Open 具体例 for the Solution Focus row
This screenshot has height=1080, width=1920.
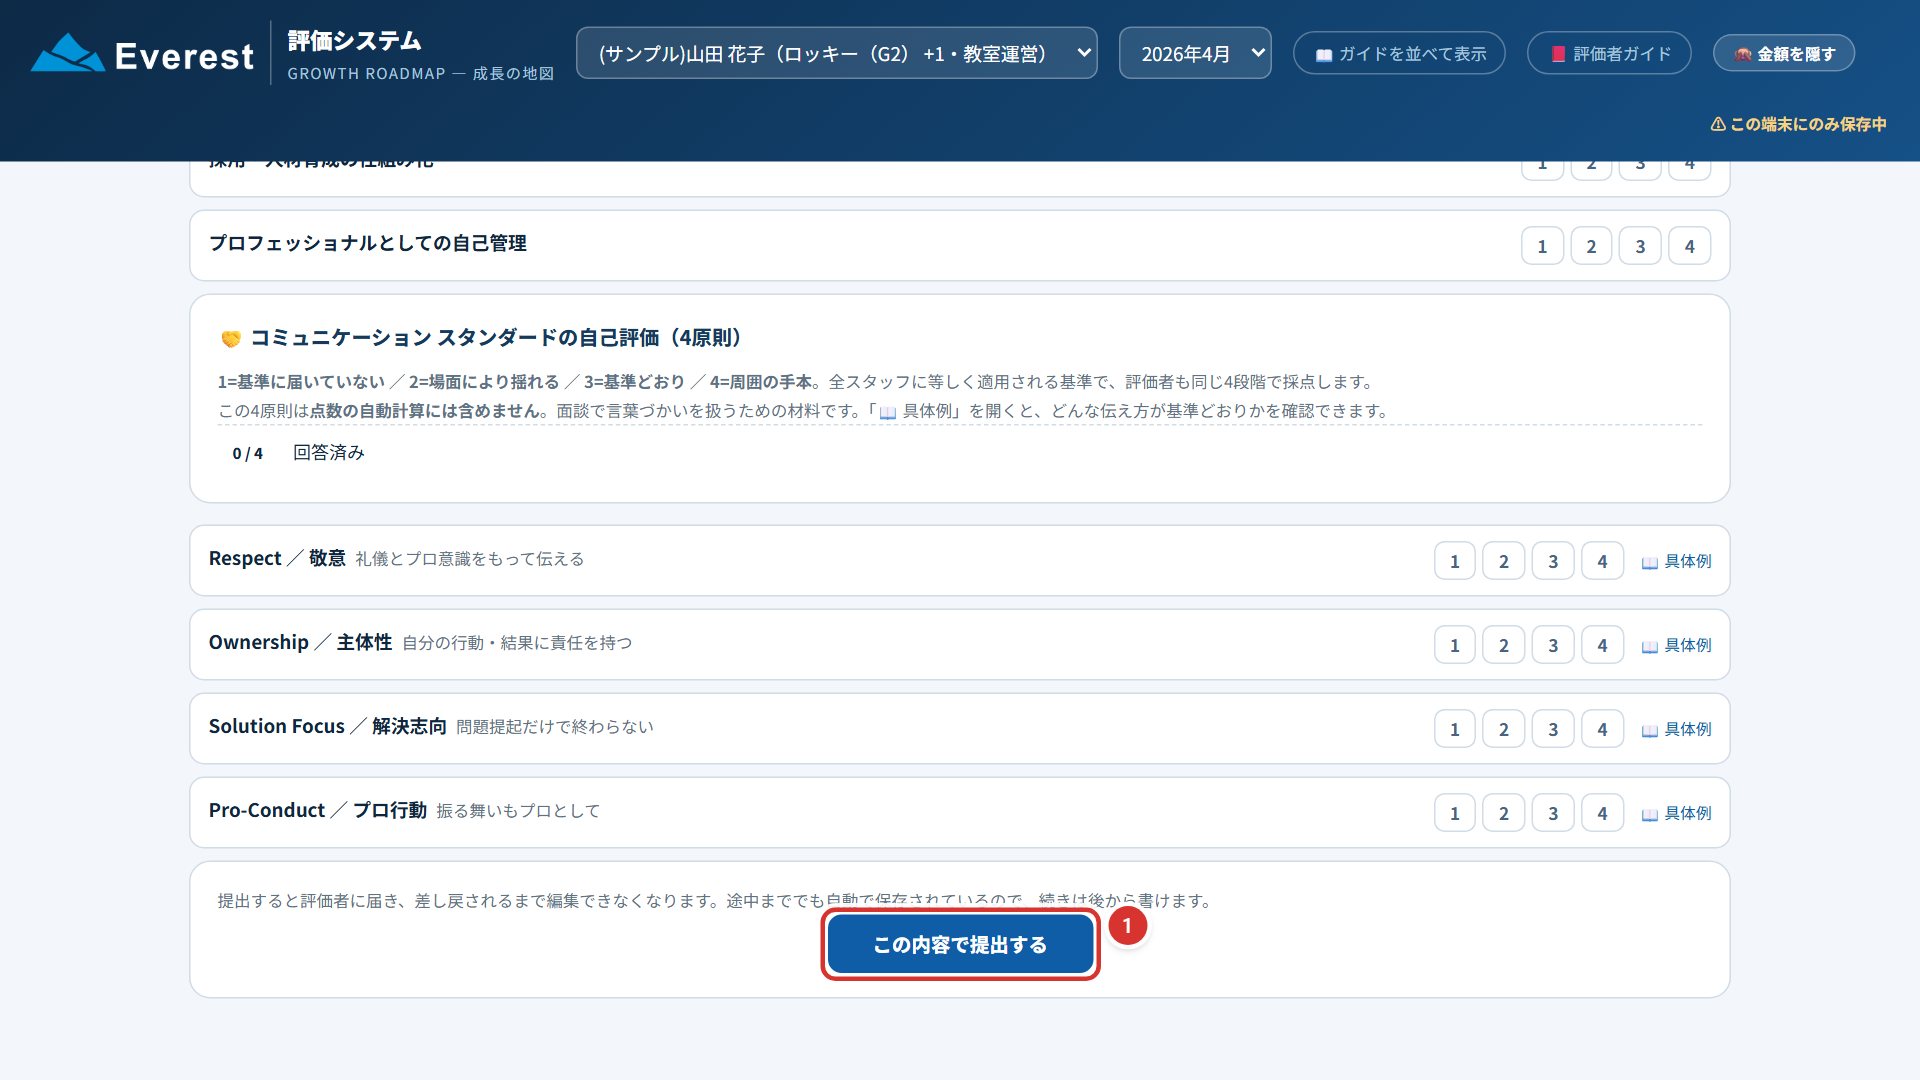point(1677,729)
